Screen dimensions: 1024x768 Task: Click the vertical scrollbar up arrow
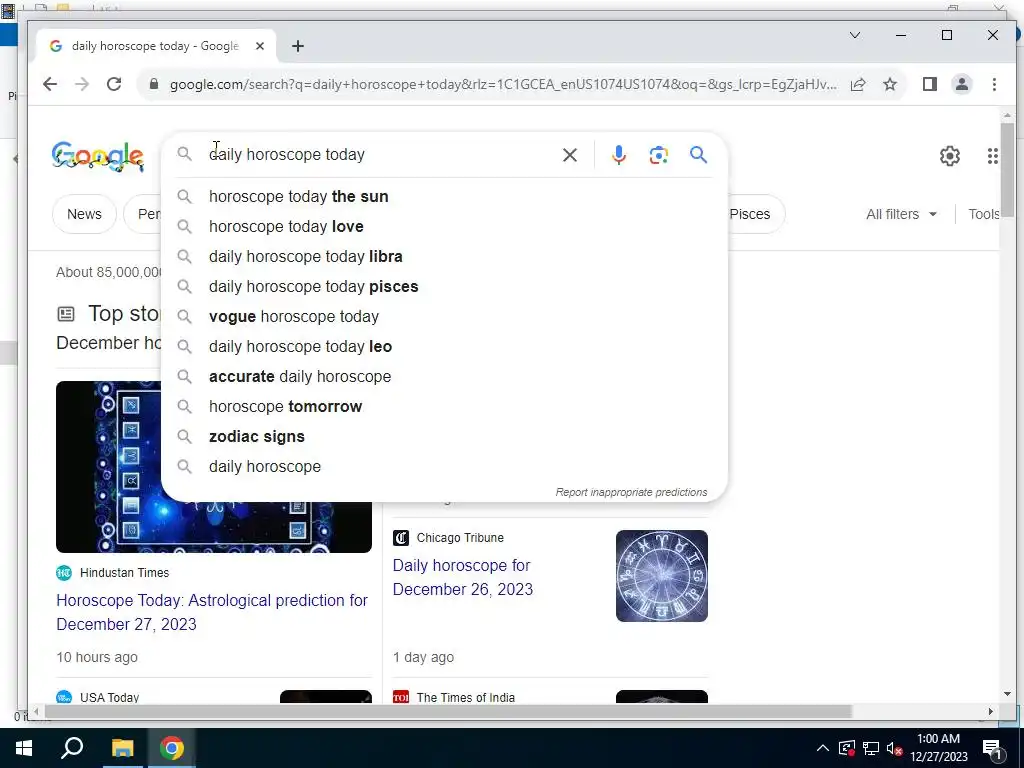pos(1006,116)
